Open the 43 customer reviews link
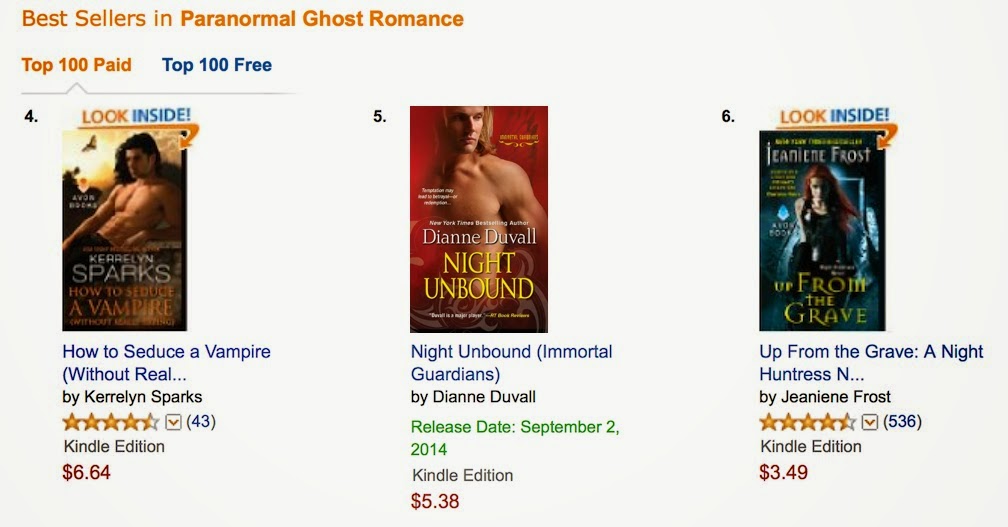 point(201,422)
